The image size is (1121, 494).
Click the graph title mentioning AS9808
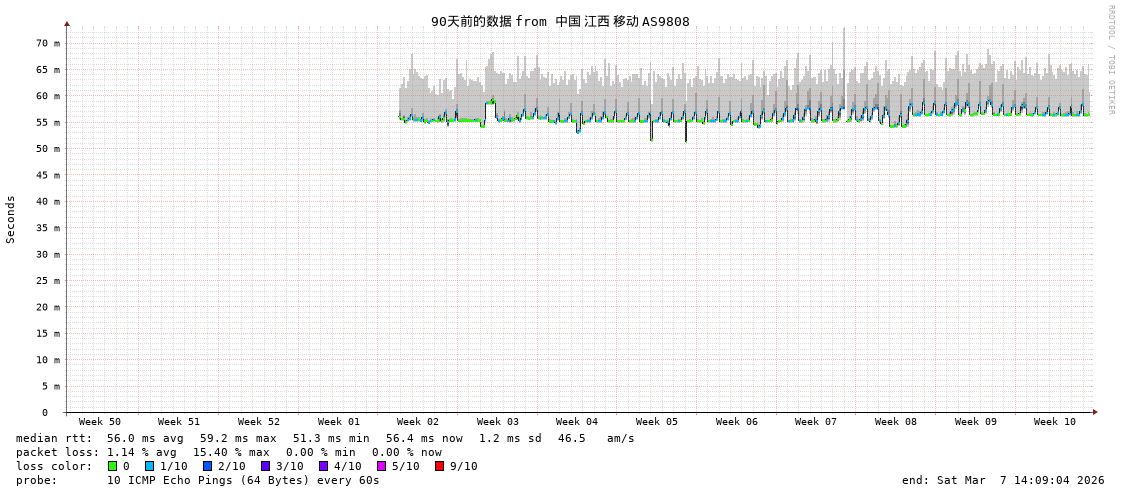click(560, 21)
